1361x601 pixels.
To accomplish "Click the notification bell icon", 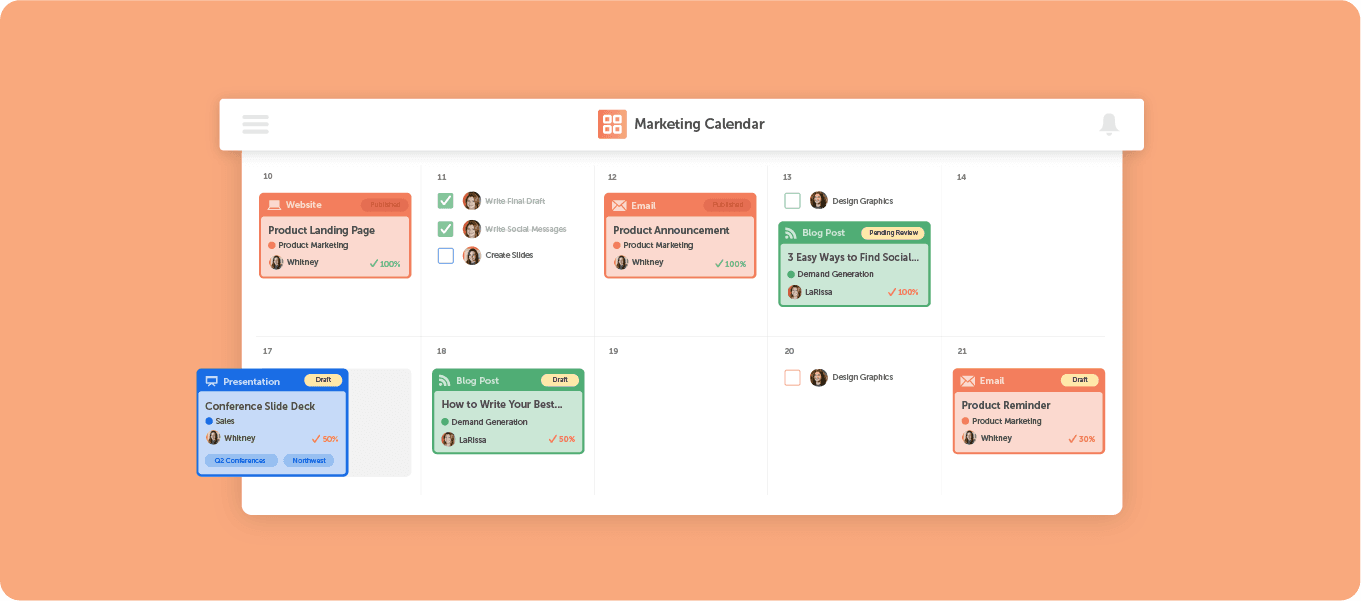I will 1108,124.
